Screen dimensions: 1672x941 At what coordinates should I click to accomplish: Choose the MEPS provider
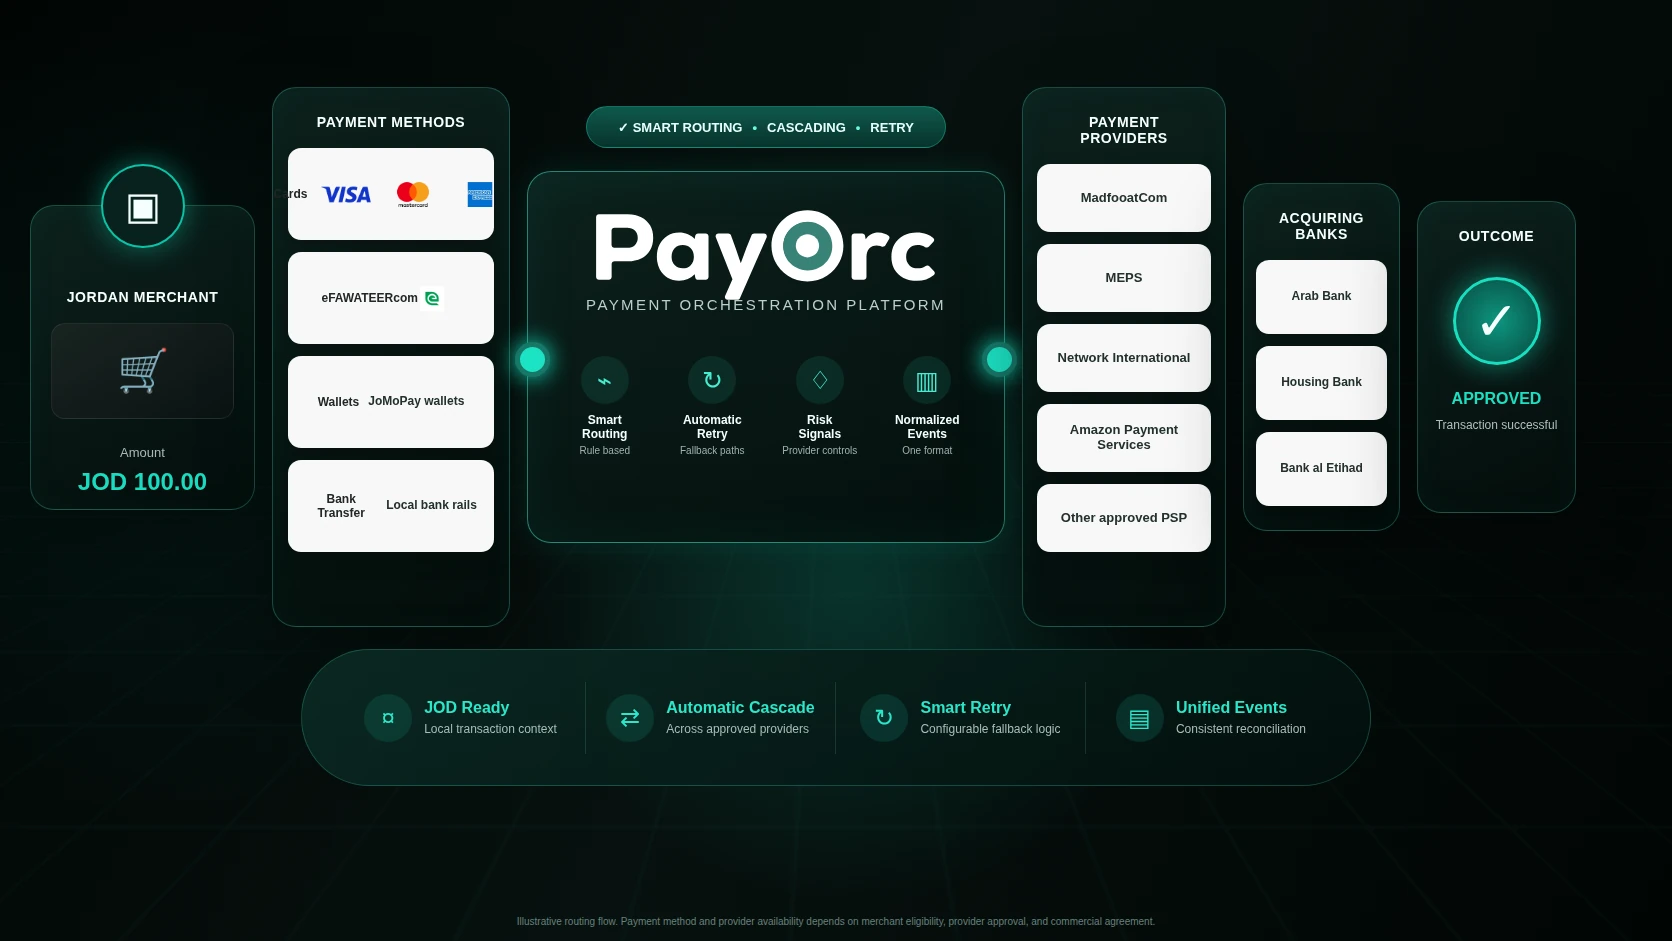point(1124,278)
